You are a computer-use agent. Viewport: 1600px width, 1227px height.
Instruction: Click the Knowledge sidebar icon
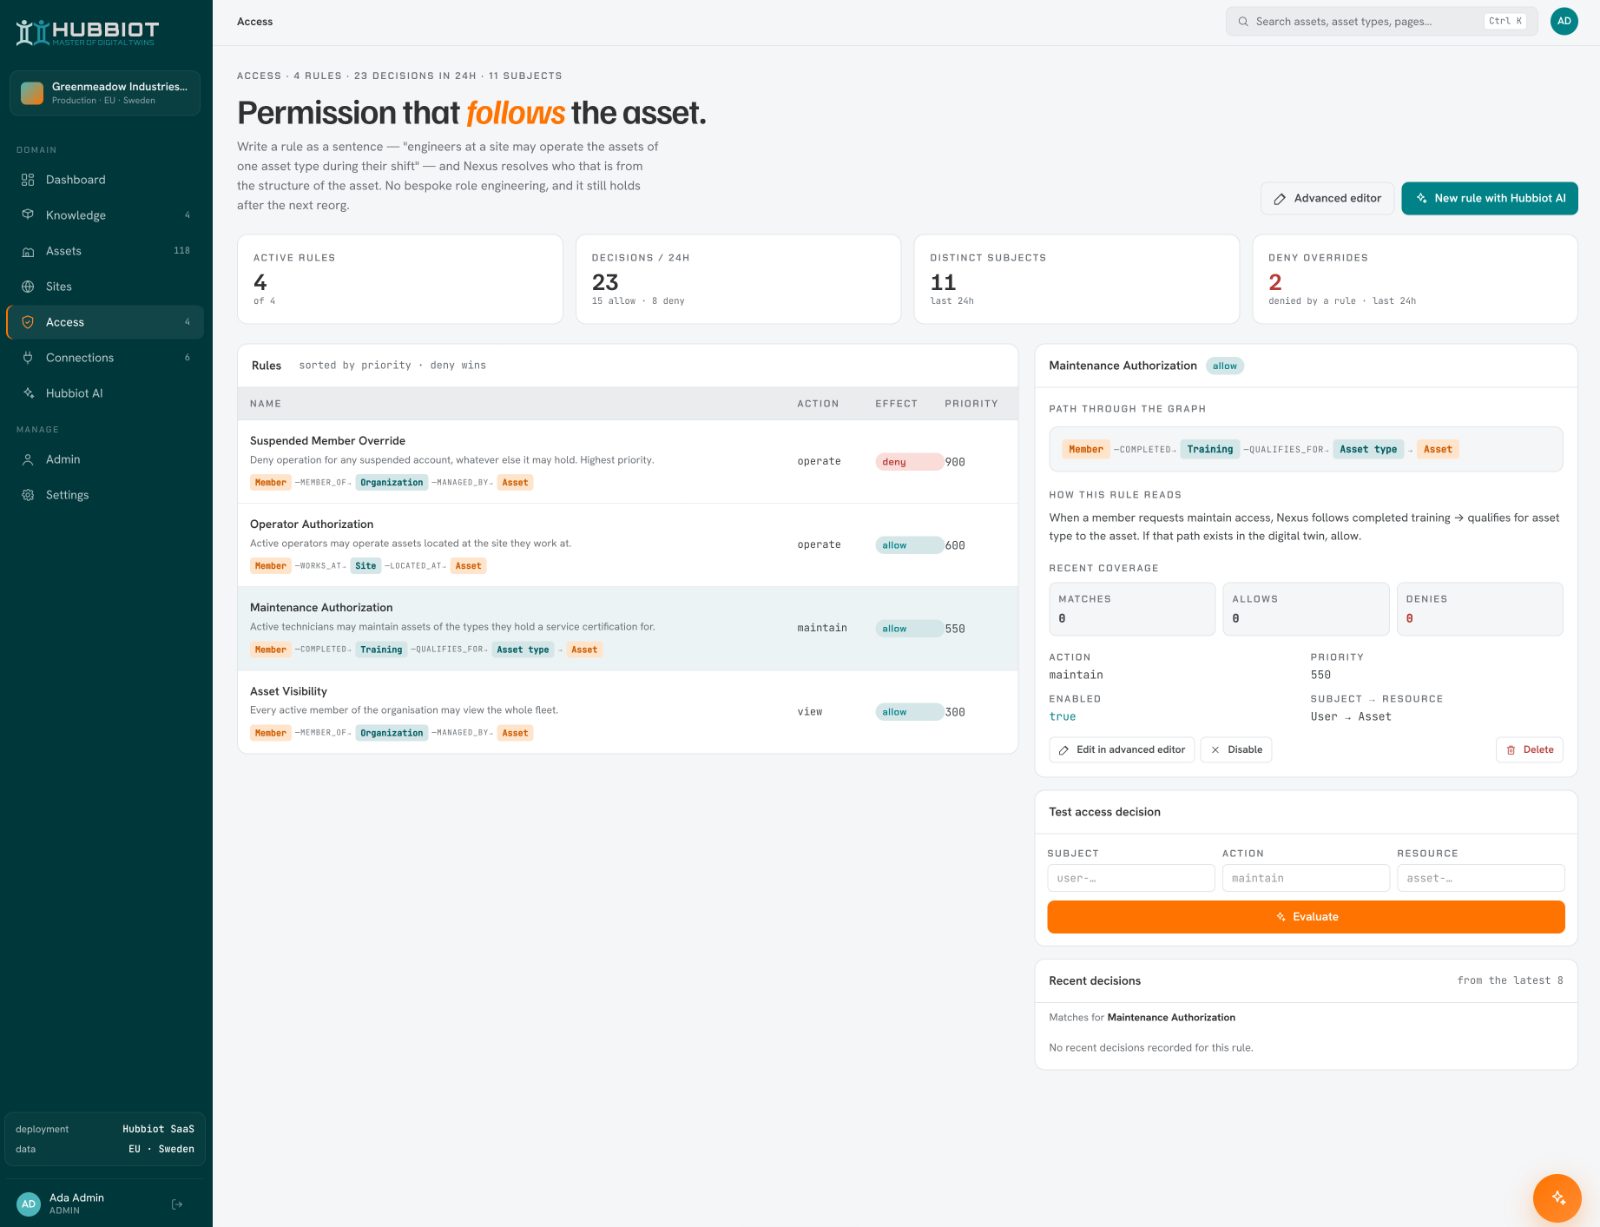click(28, 215)
